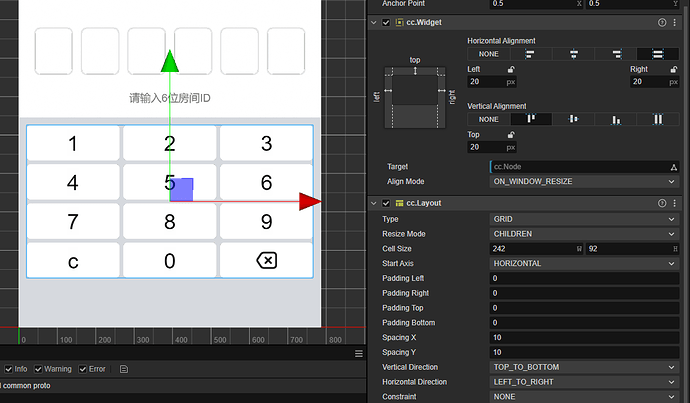This screenshot has width=690, height=403.
Task: Click the blue gizmo center square
Action: pos(181,190)
